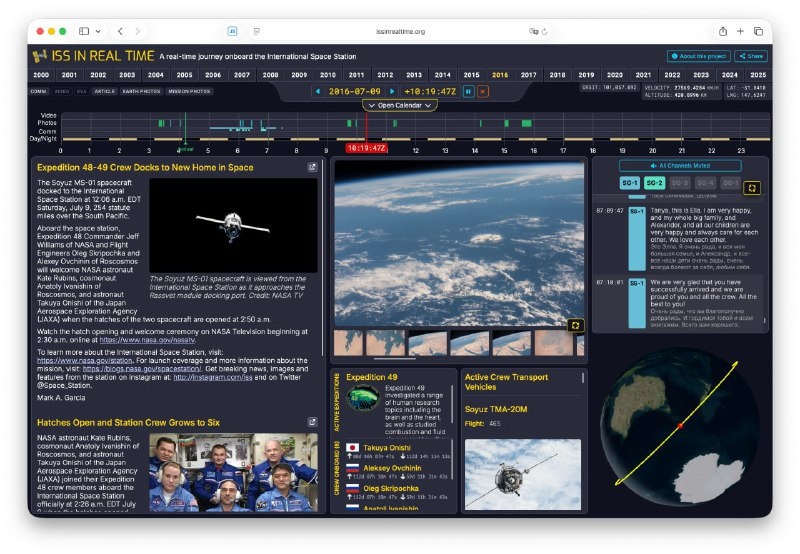The image size is (800, 554).
Task: Toggle the MISSION PHOTOS filter
Action: pos(189,91)
